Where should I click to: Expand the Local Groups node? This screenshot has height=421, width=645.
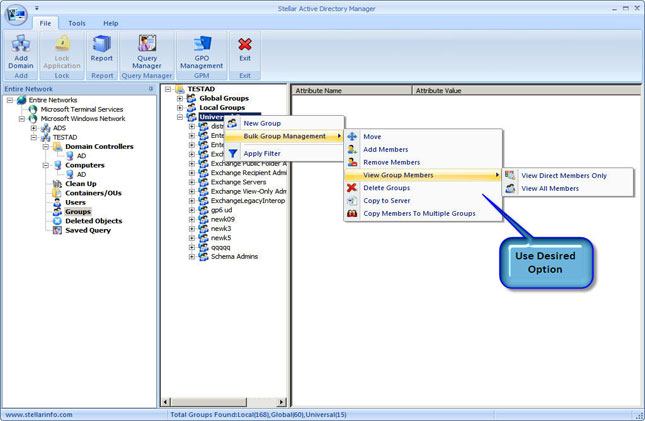pyautogui.click(x=180, y=108)
